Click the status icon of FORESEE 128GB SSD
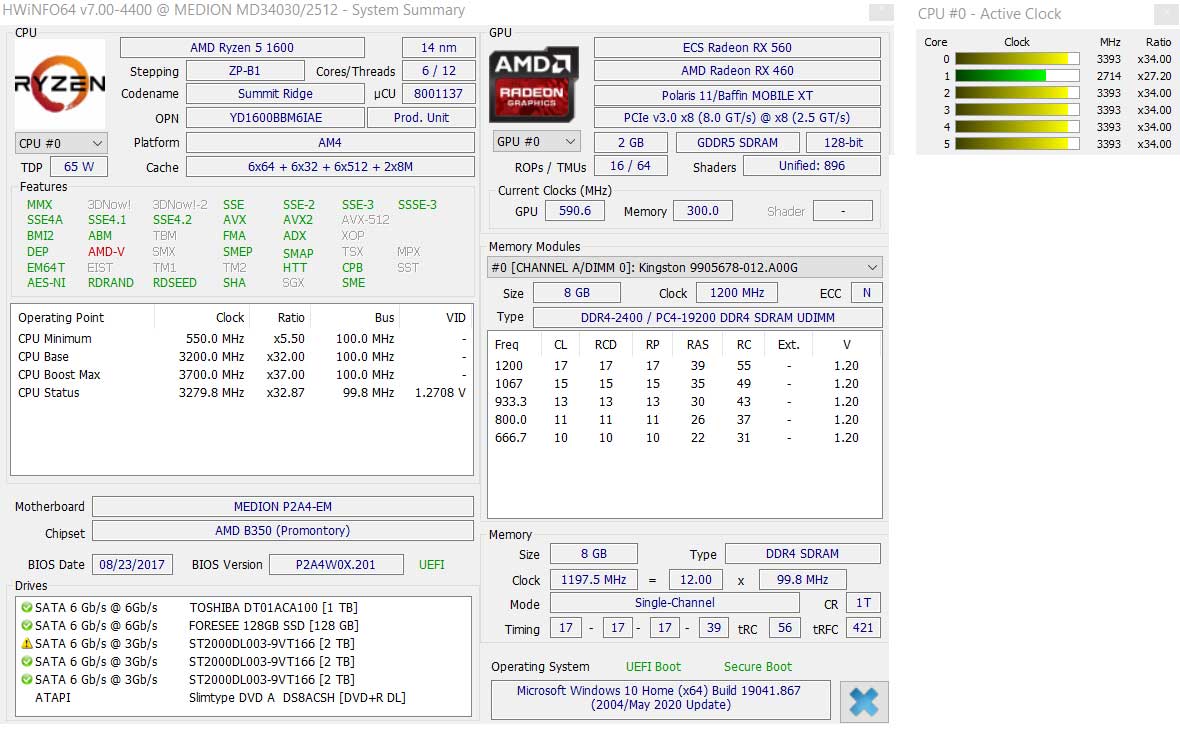The image size is (1180, 733). pyautogui.click(x=26, y=625)
